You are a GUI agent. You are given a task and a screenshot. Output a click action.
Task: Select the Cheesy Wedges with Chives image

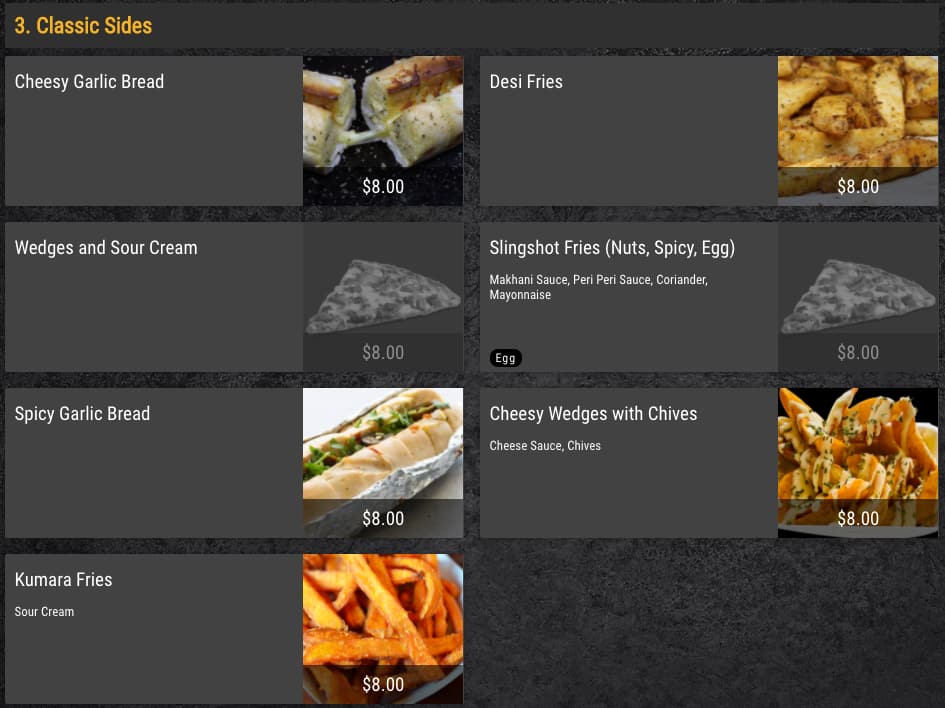click(x=858, y=463)
